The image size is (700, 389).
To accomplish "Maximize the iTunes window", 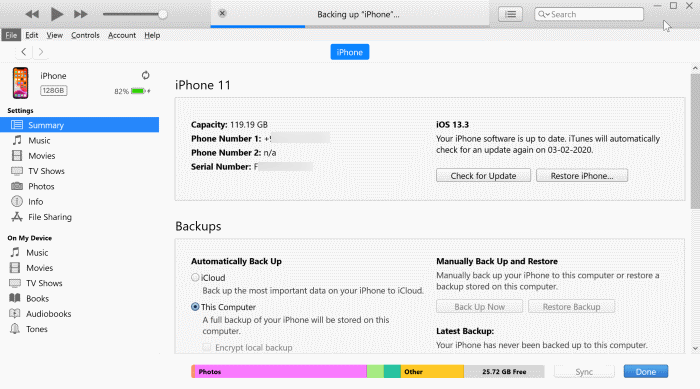I will click(673, 6).
